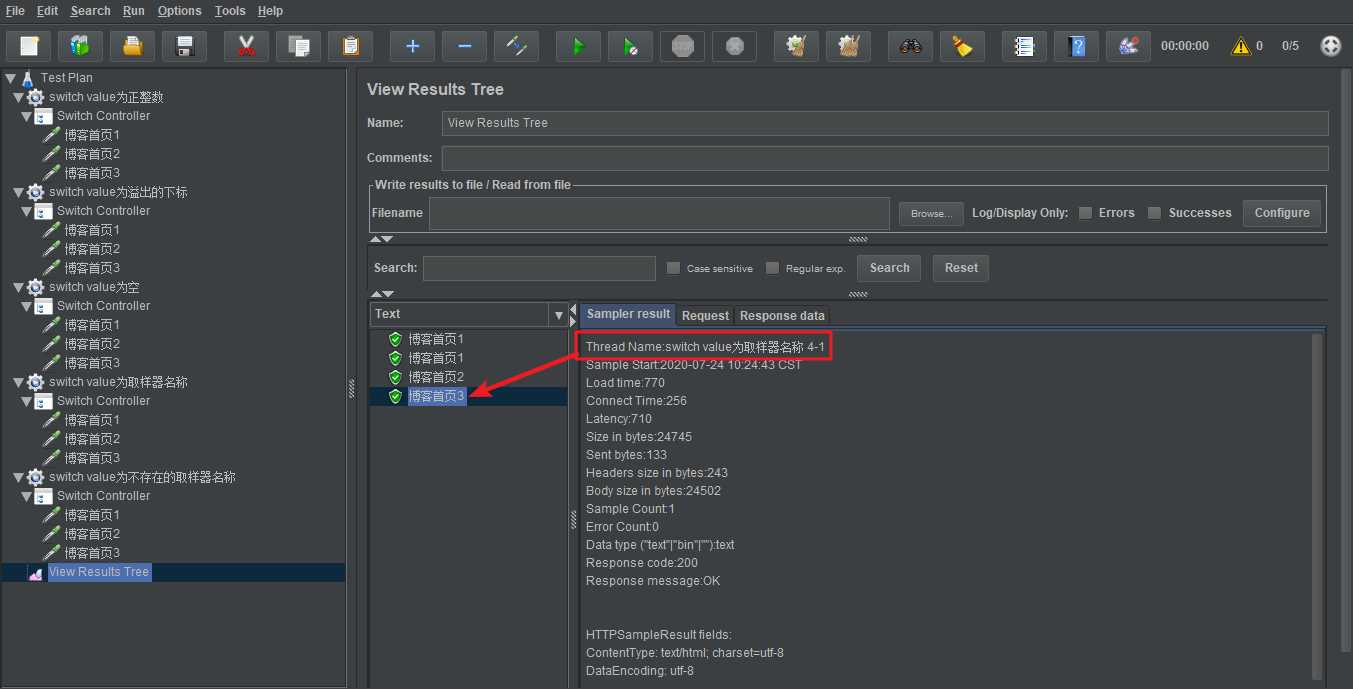Switch to the Request tab
The image size is (1353, 689).
point(705,315)
